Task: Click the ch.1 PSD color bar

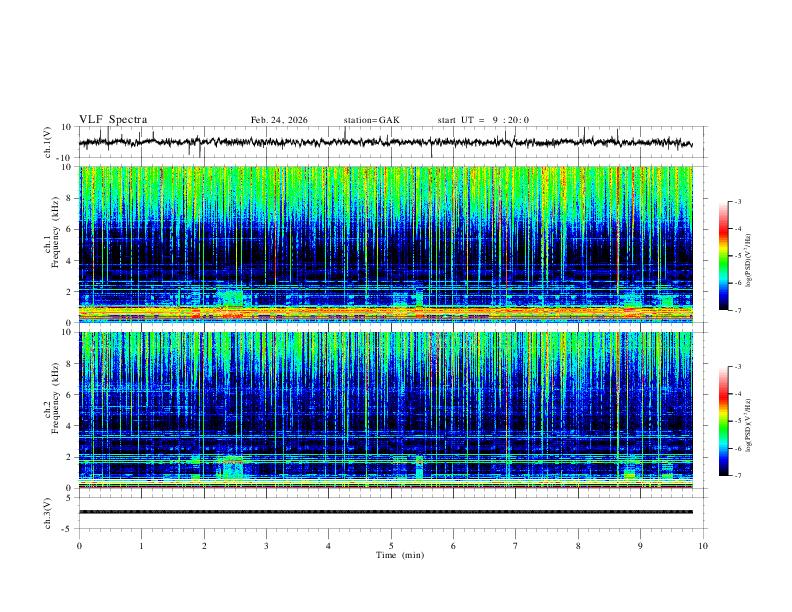Action: pos(724,256)
